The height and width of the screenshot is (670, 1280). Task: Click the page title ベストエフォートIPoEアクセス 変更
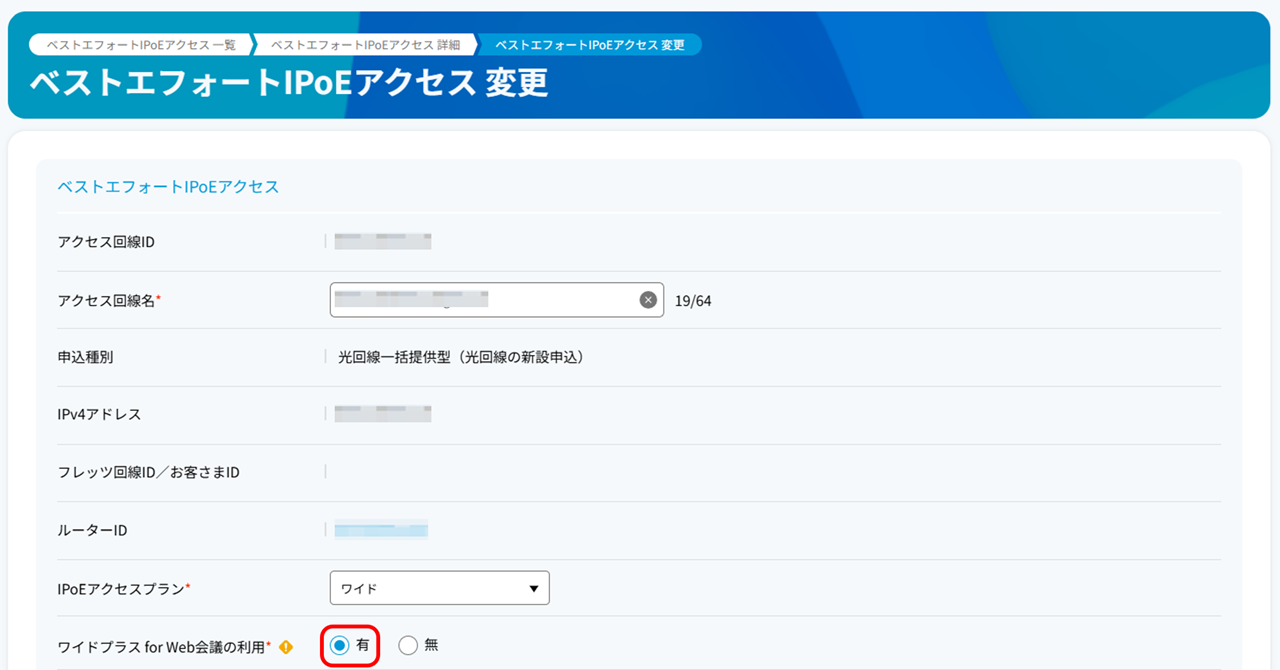289,83
